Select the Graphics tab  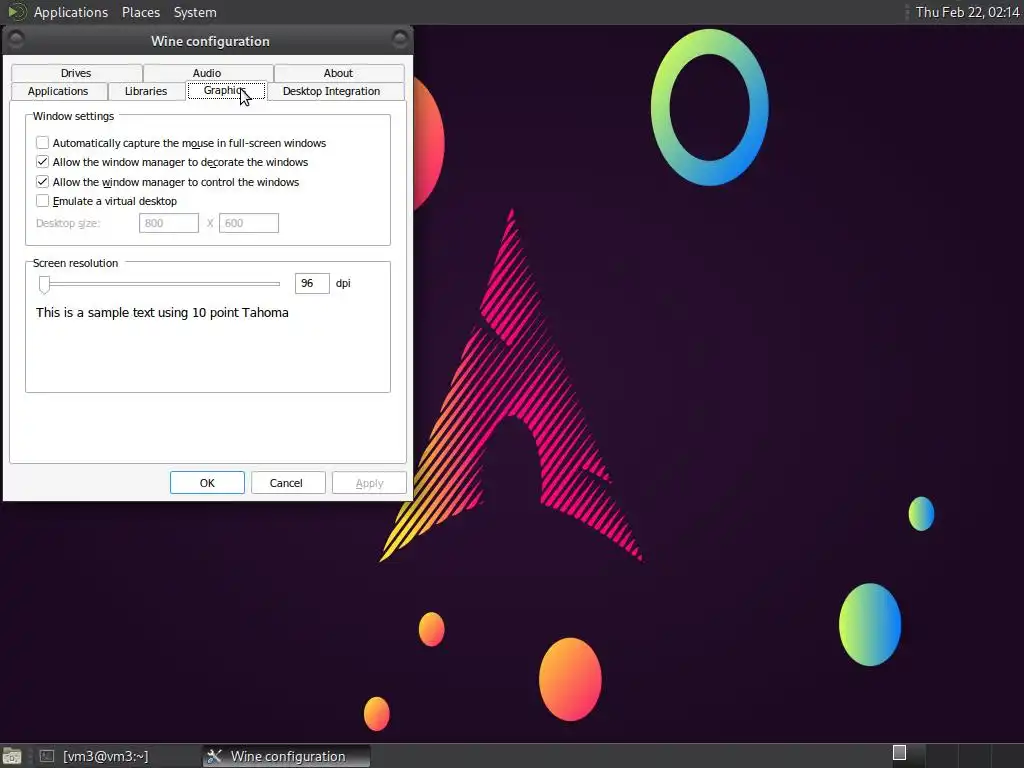tap(227, 91)
